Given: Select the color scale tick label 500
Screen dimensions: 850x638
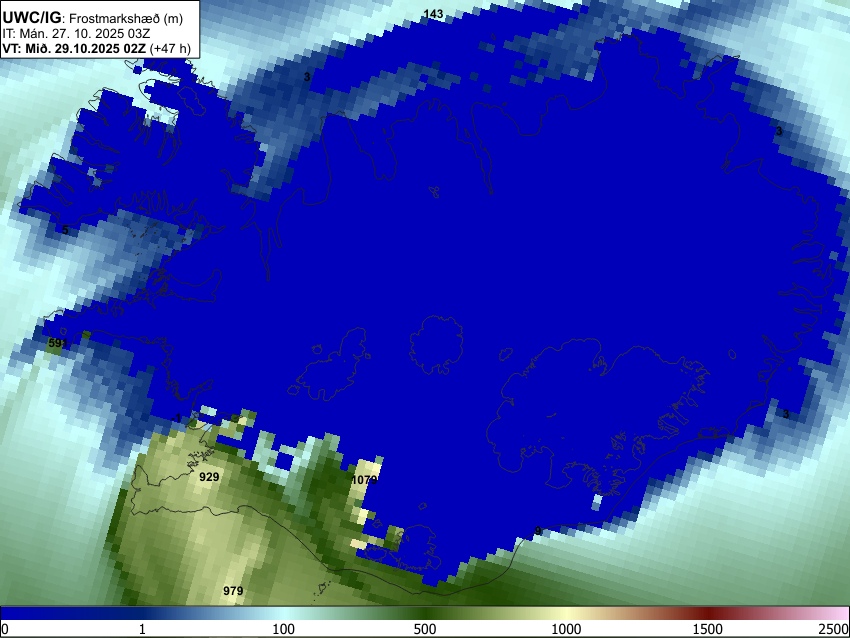Looking at the screenshot, I should click(424, 629).
